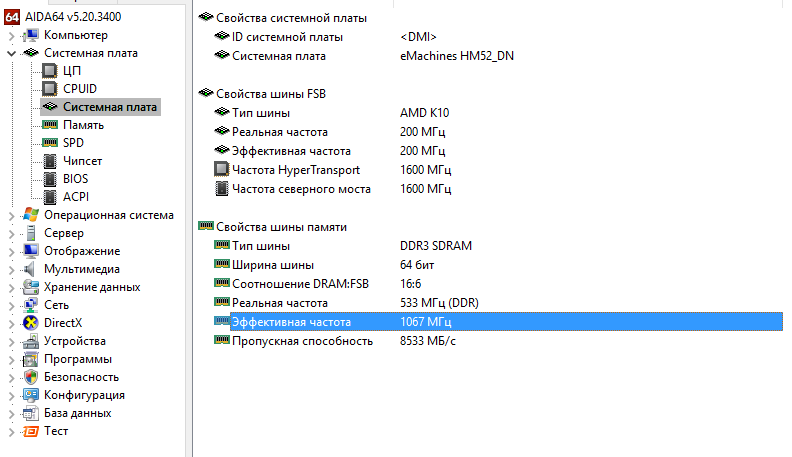Viewport: 792px width, 457px height.
Task: Select the BIOS tree entry
Action: click(75, 179)
